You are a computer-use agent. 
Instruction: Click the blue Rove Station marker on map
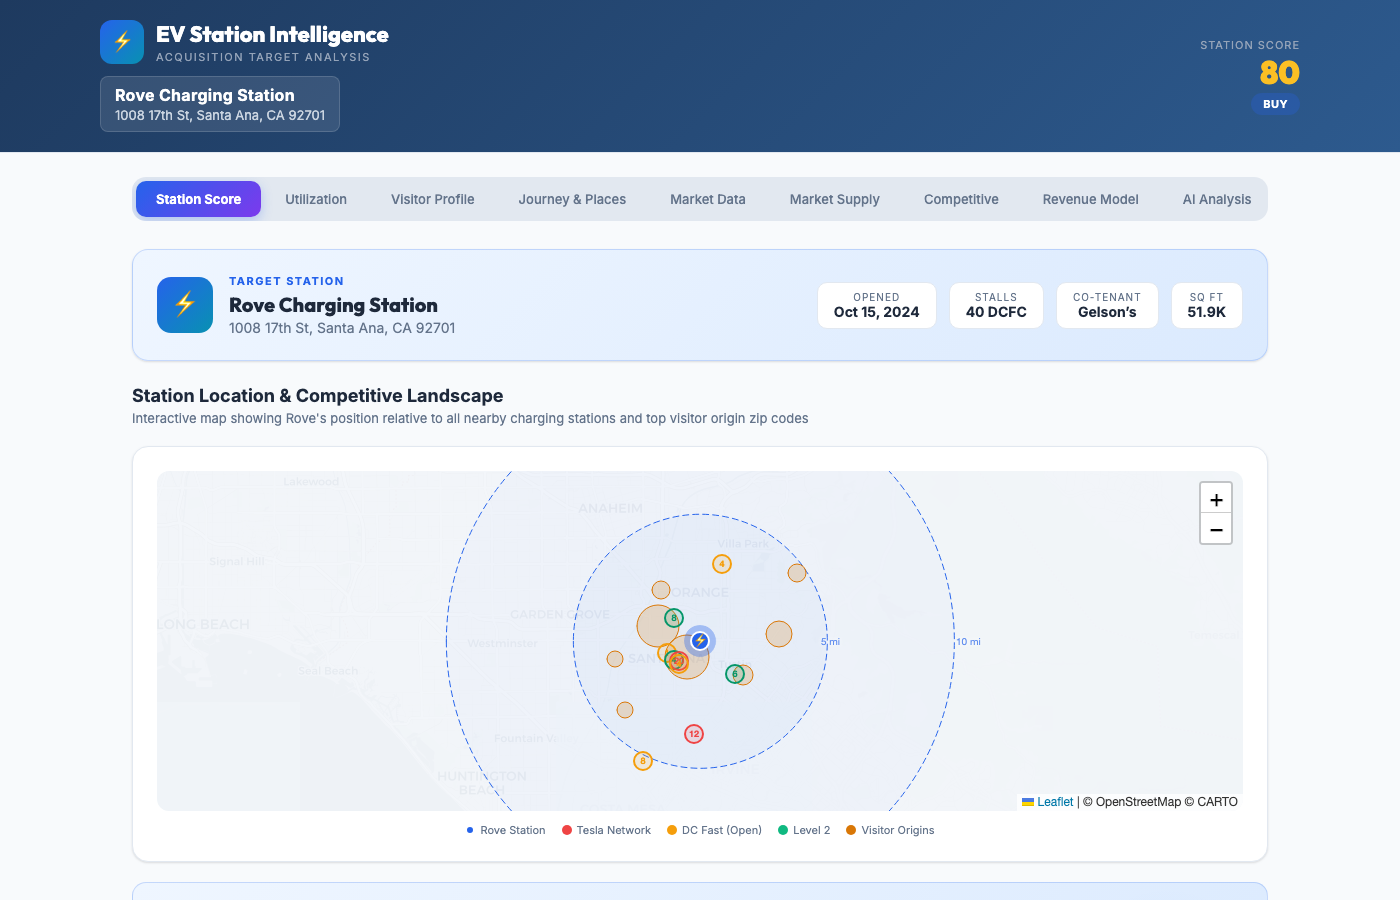point(699,641)
